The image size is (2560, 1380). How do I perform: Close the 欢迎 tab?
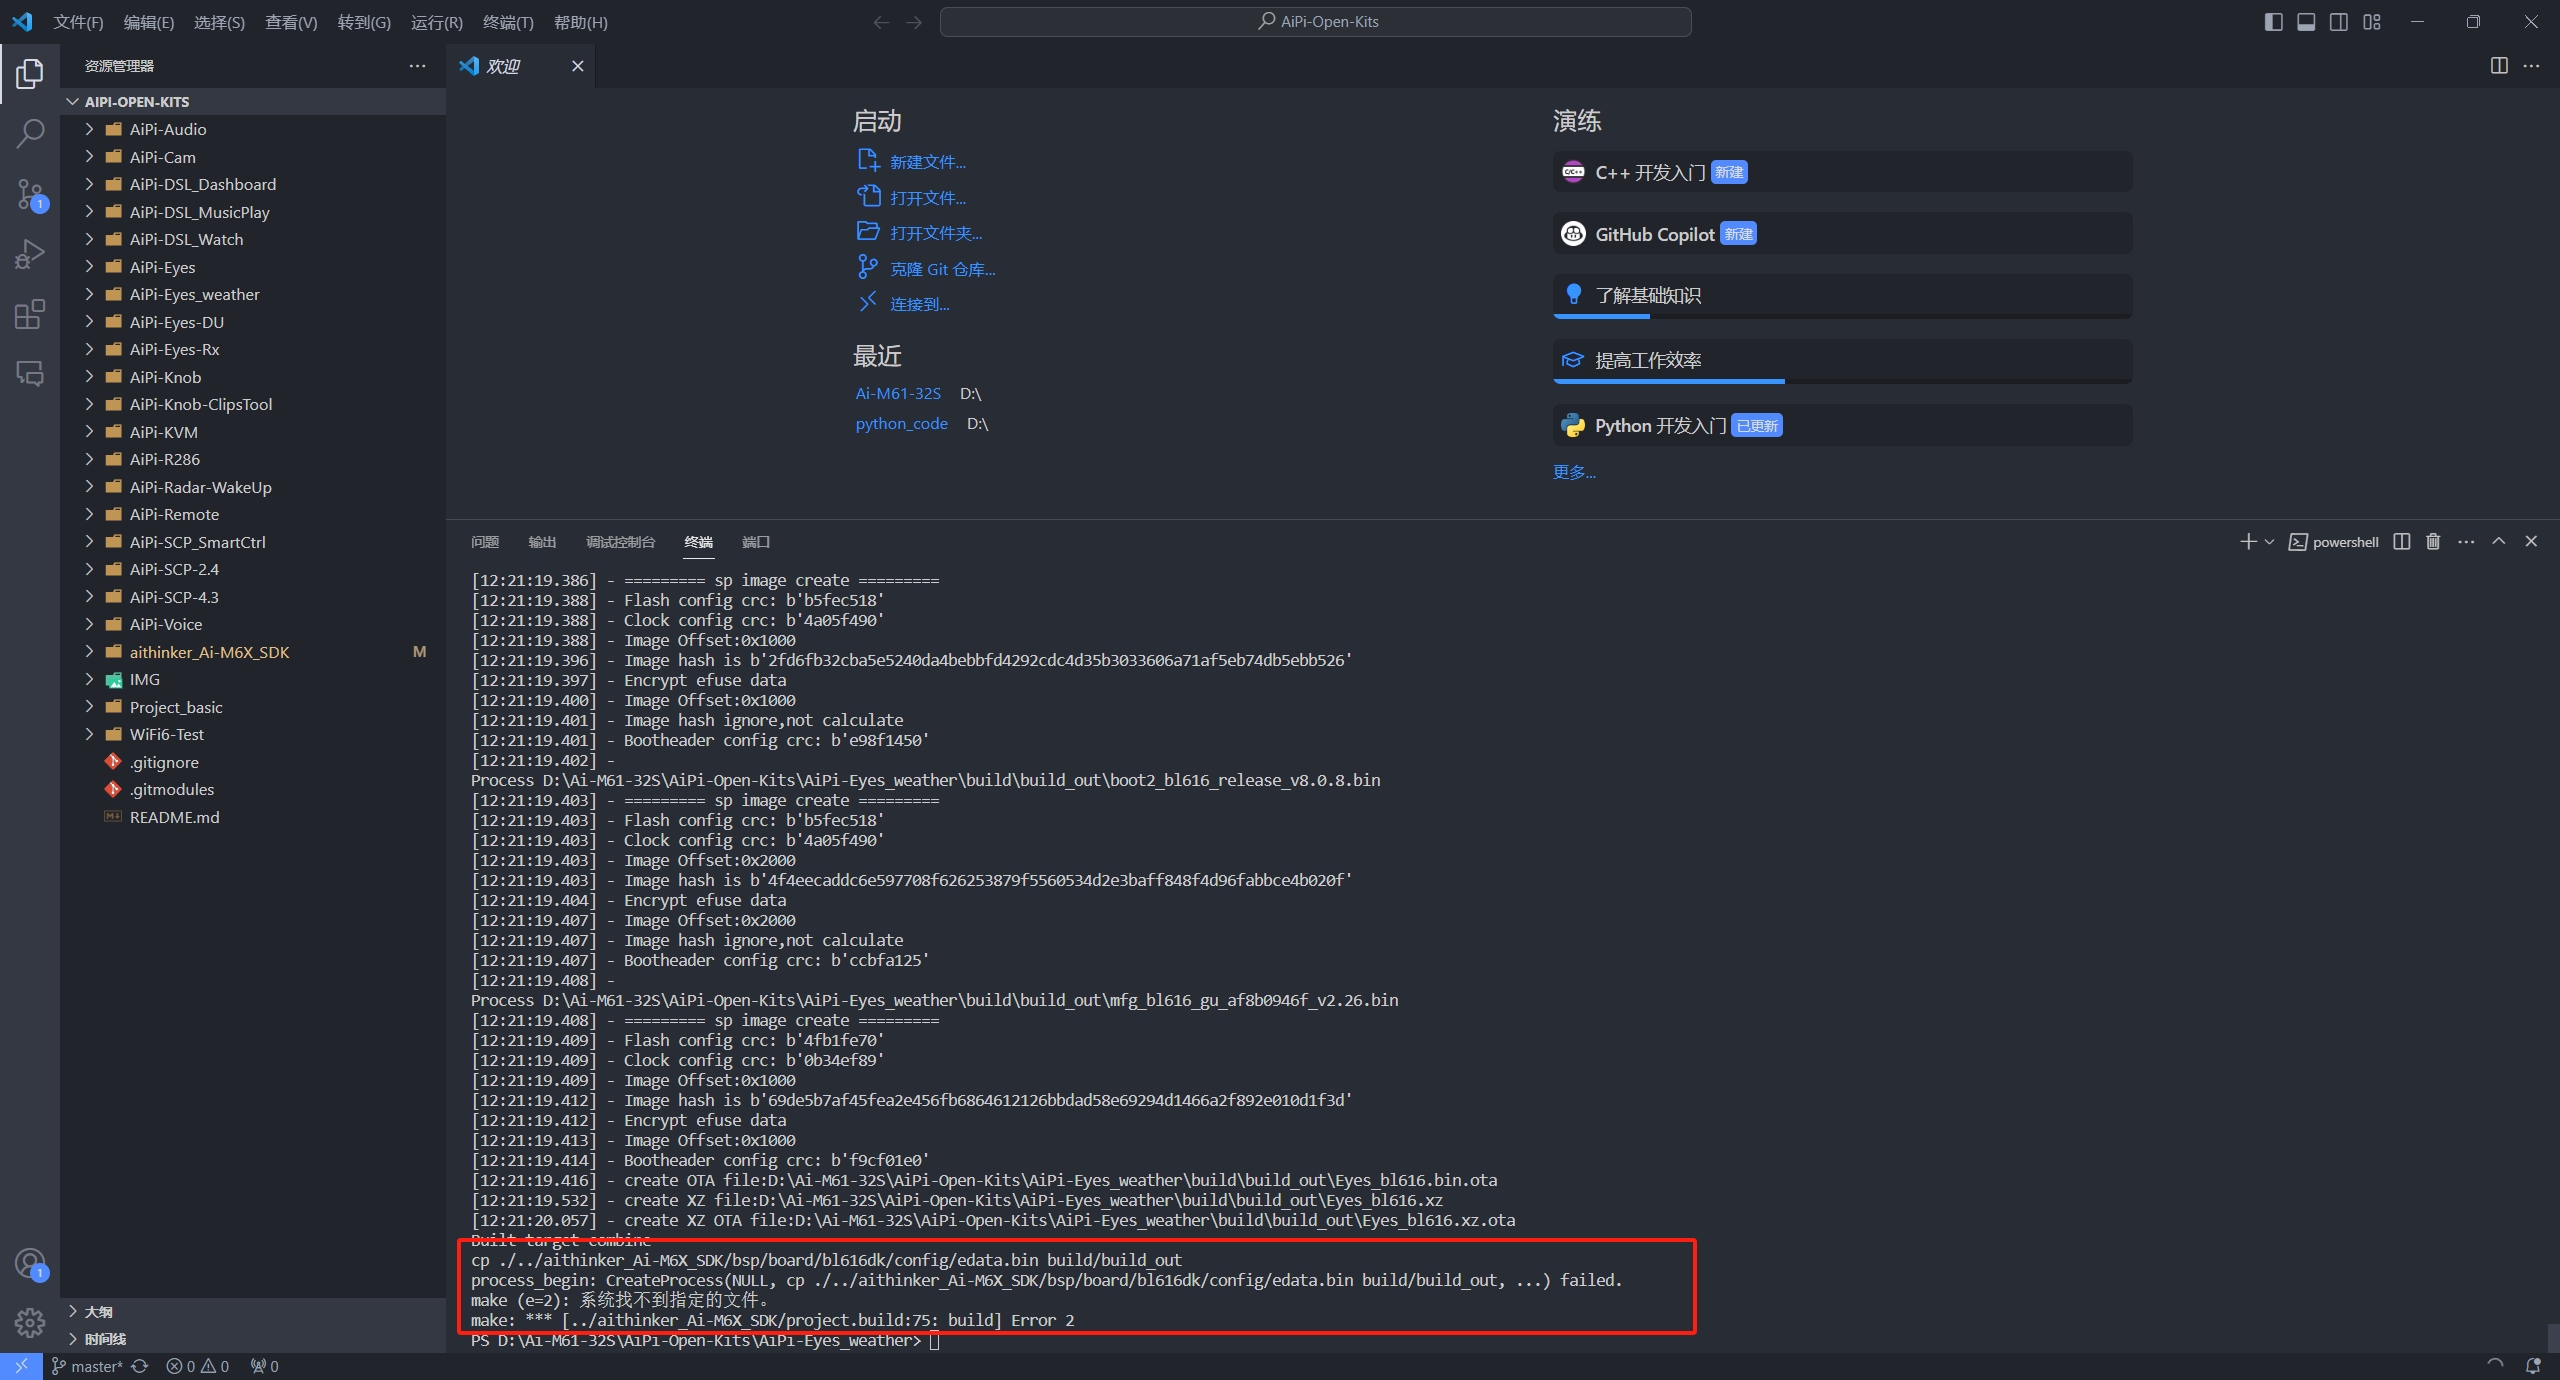[577, 66]
